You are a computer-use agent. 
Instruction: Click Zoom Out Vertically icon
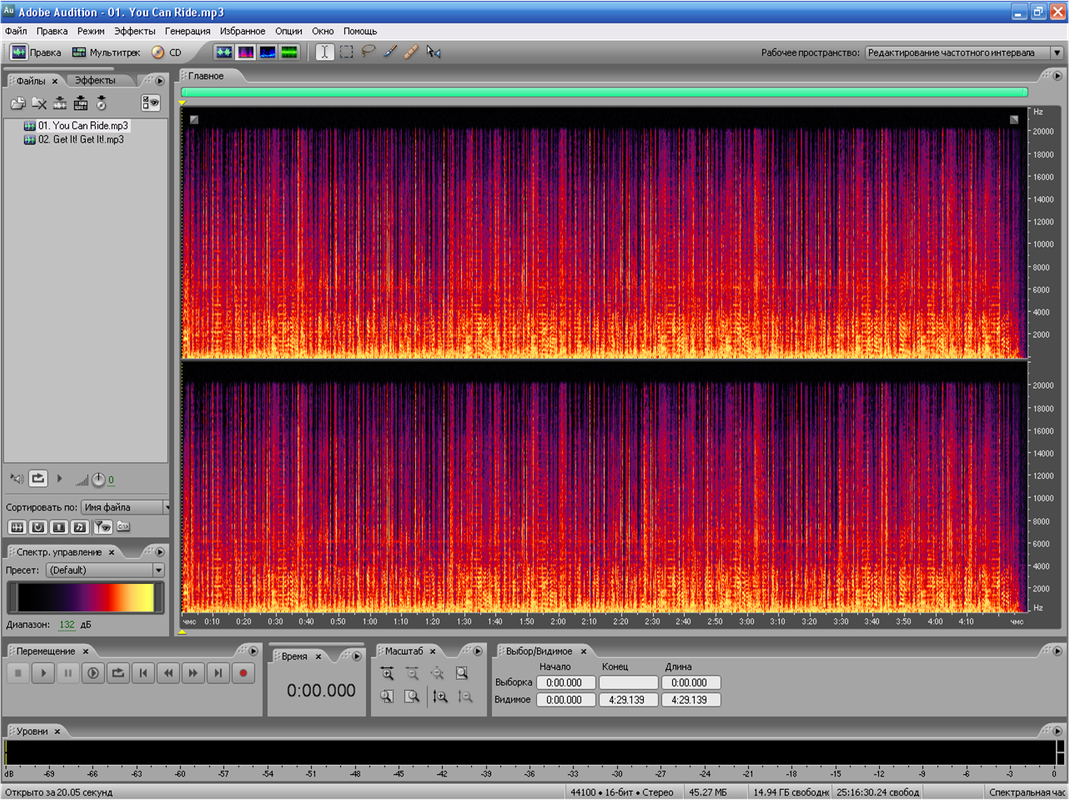(x=465, y=696)
